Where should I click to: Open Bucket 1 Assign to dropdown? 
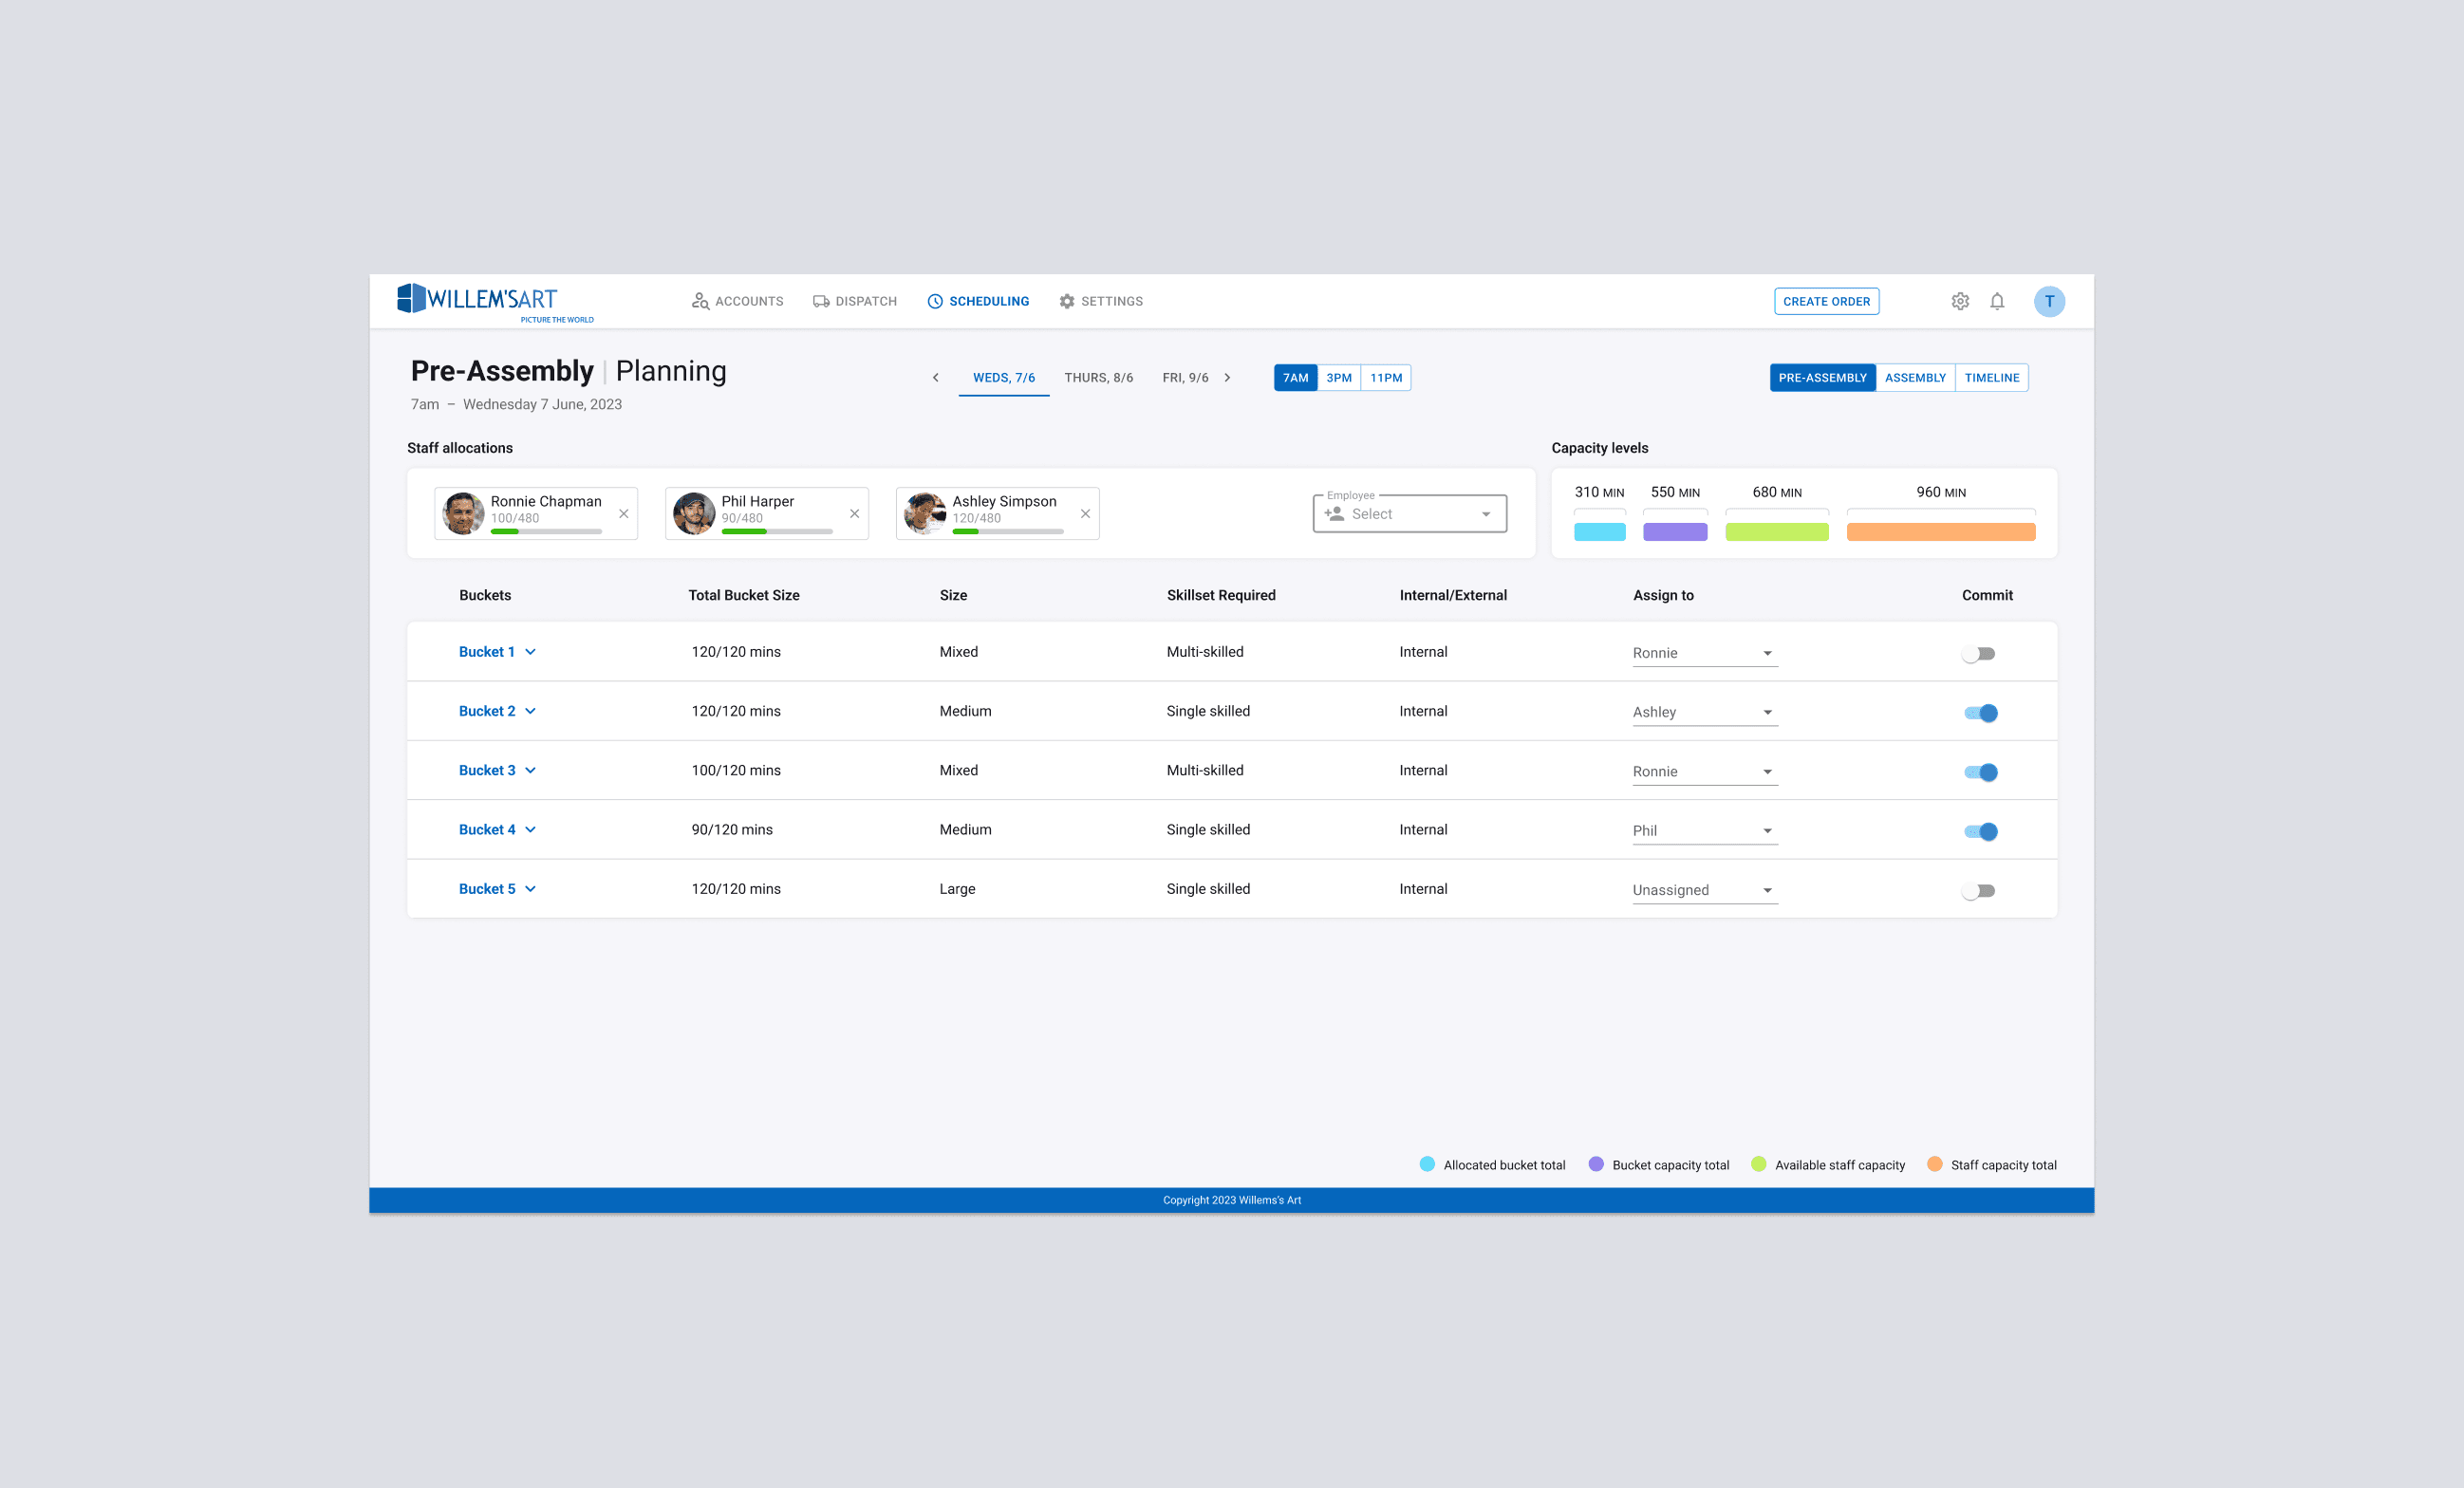point(1705,653)
